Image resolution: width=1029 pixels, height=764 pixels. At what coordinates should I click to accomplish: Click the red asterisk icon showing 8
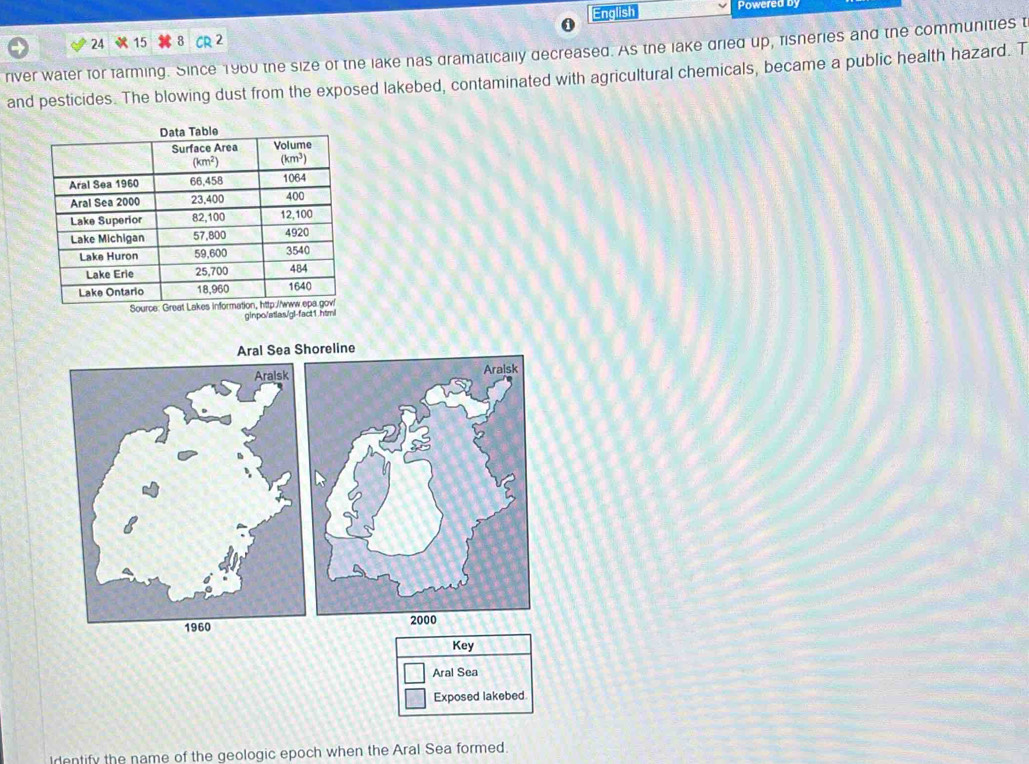[162, 41]
